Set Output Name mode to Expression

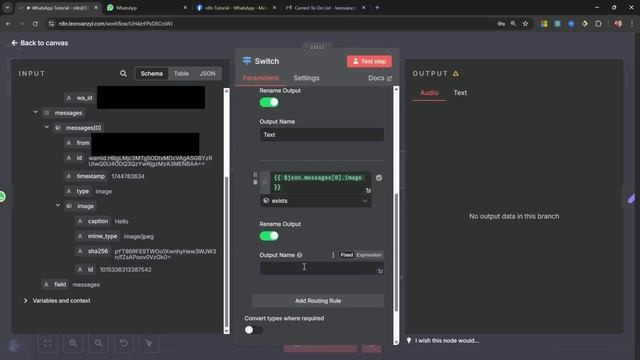tap(369, 255)
